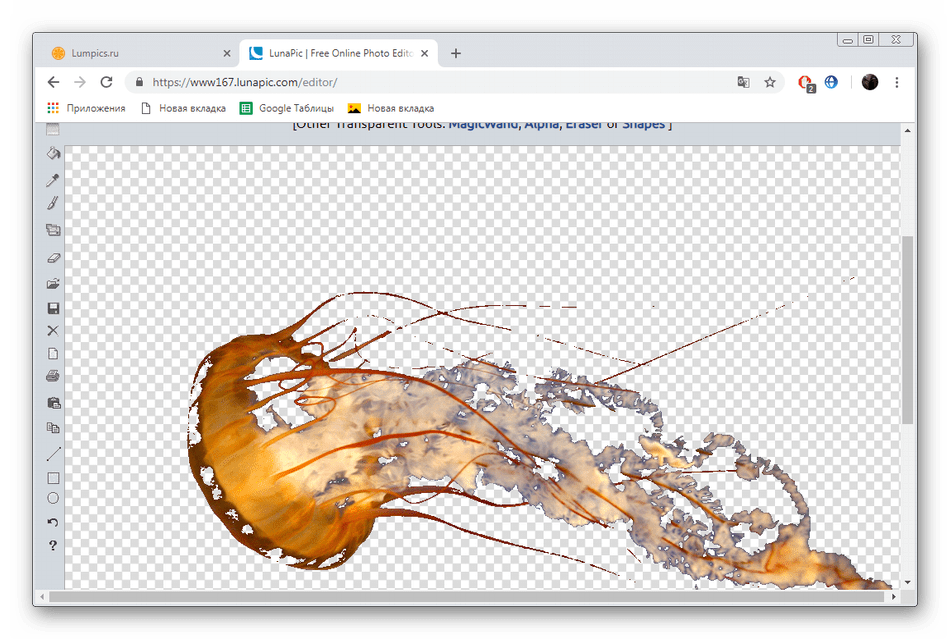This screenshot has width=950, height=639.
Task: Save image with floppy disk icon
Action: click(x=54, y=309)
